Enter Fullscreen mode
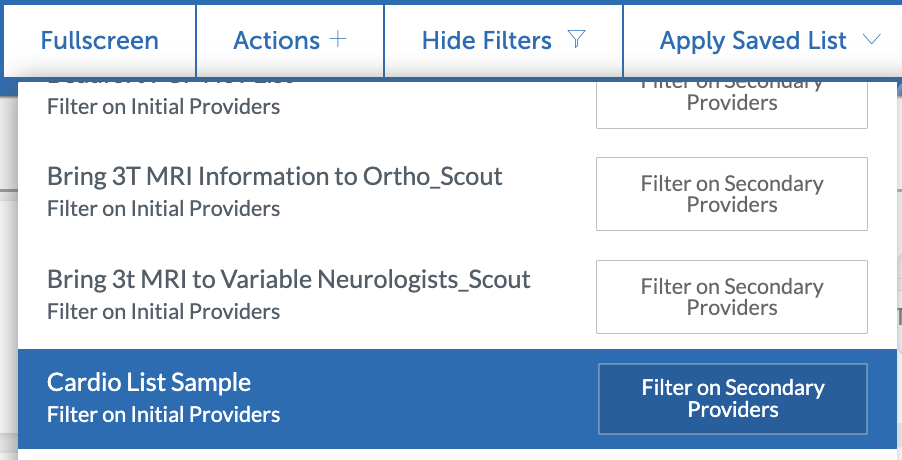902x460 pixels. [x=99, y=41]
